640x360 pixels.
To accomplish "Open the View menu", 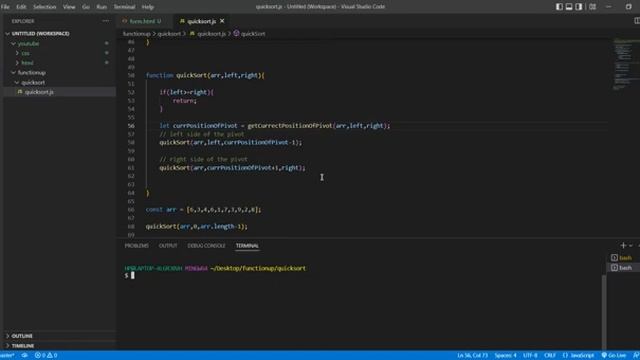I will coord(69,7).
